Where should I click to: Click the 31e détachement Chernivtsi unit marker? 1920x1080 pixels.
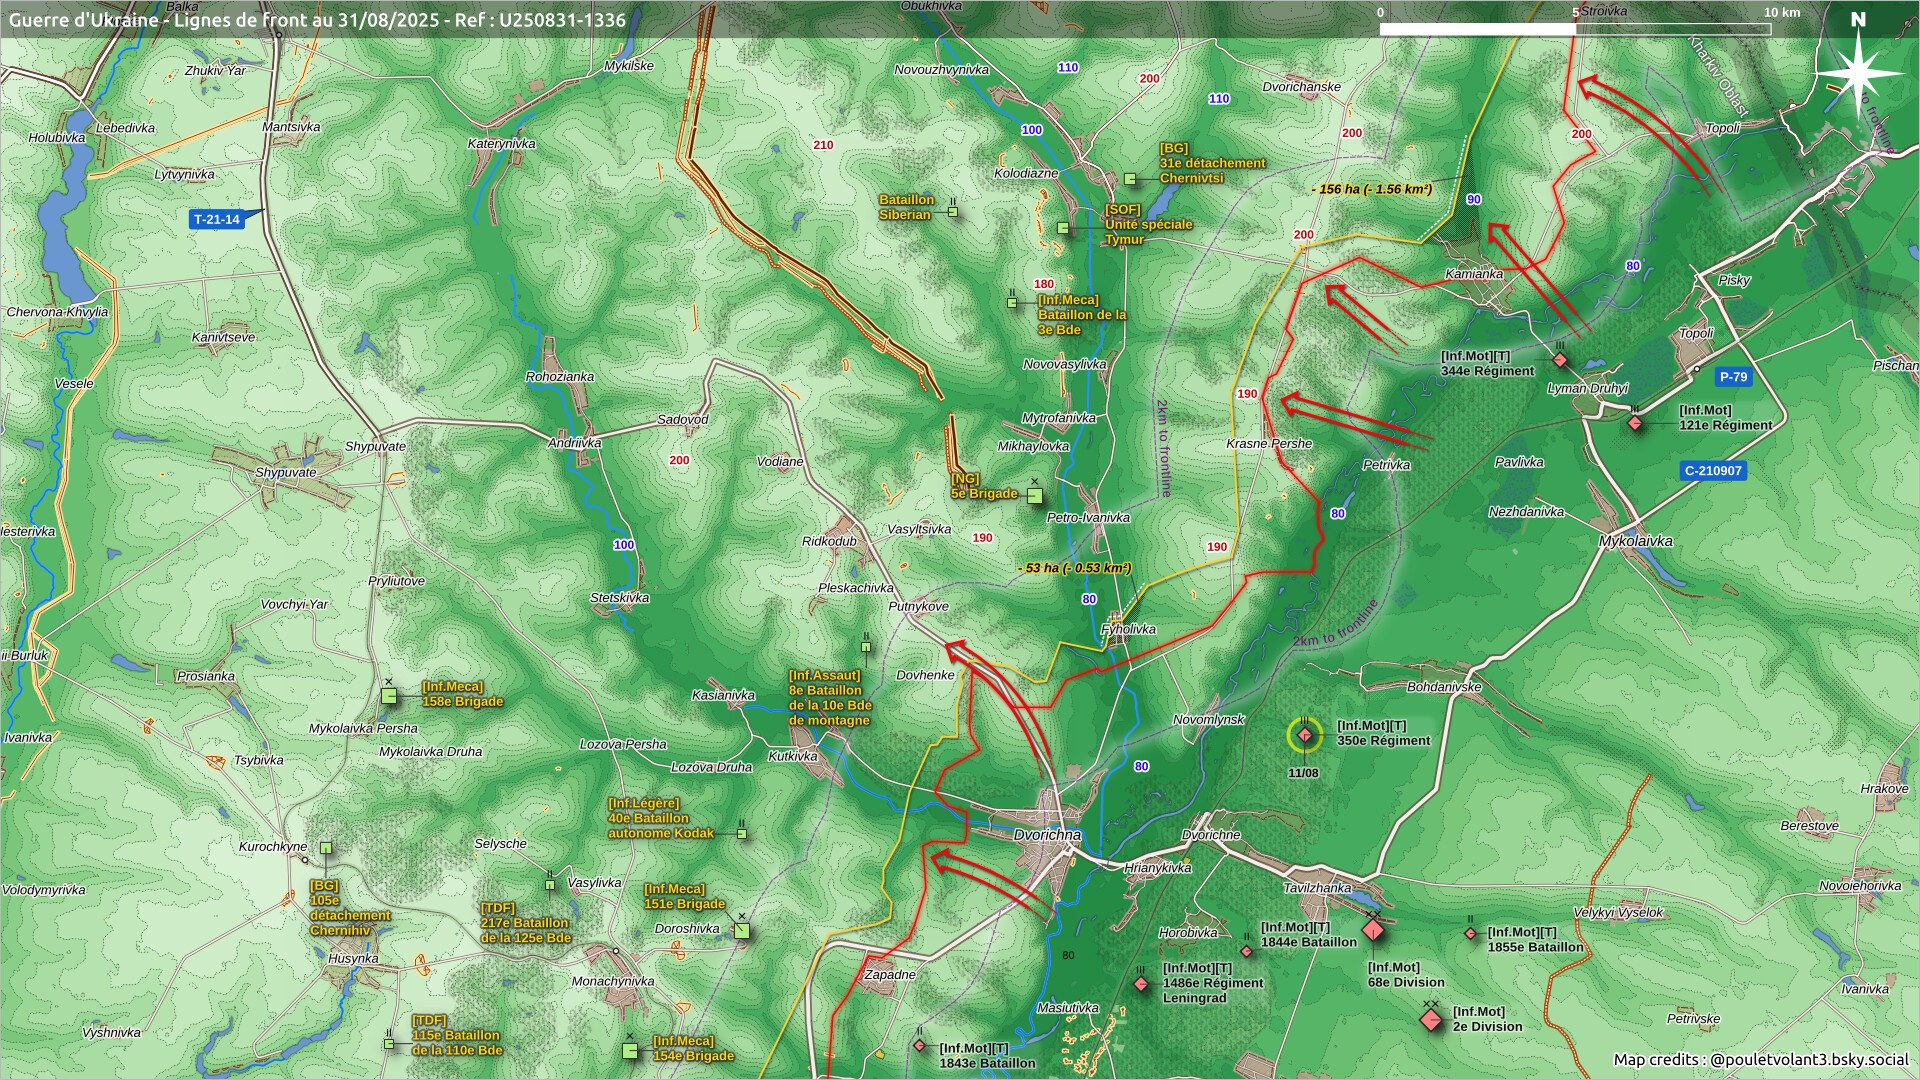[x=1130, y=179]
